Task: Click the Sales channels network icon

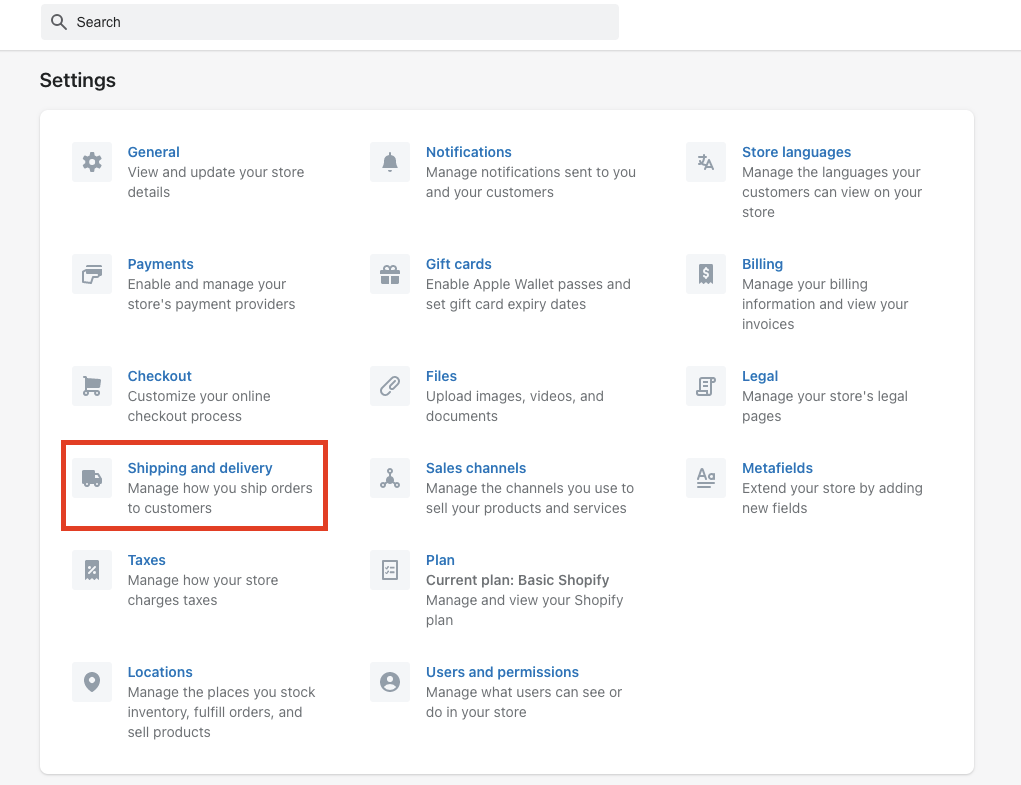Action: (390, 478)
